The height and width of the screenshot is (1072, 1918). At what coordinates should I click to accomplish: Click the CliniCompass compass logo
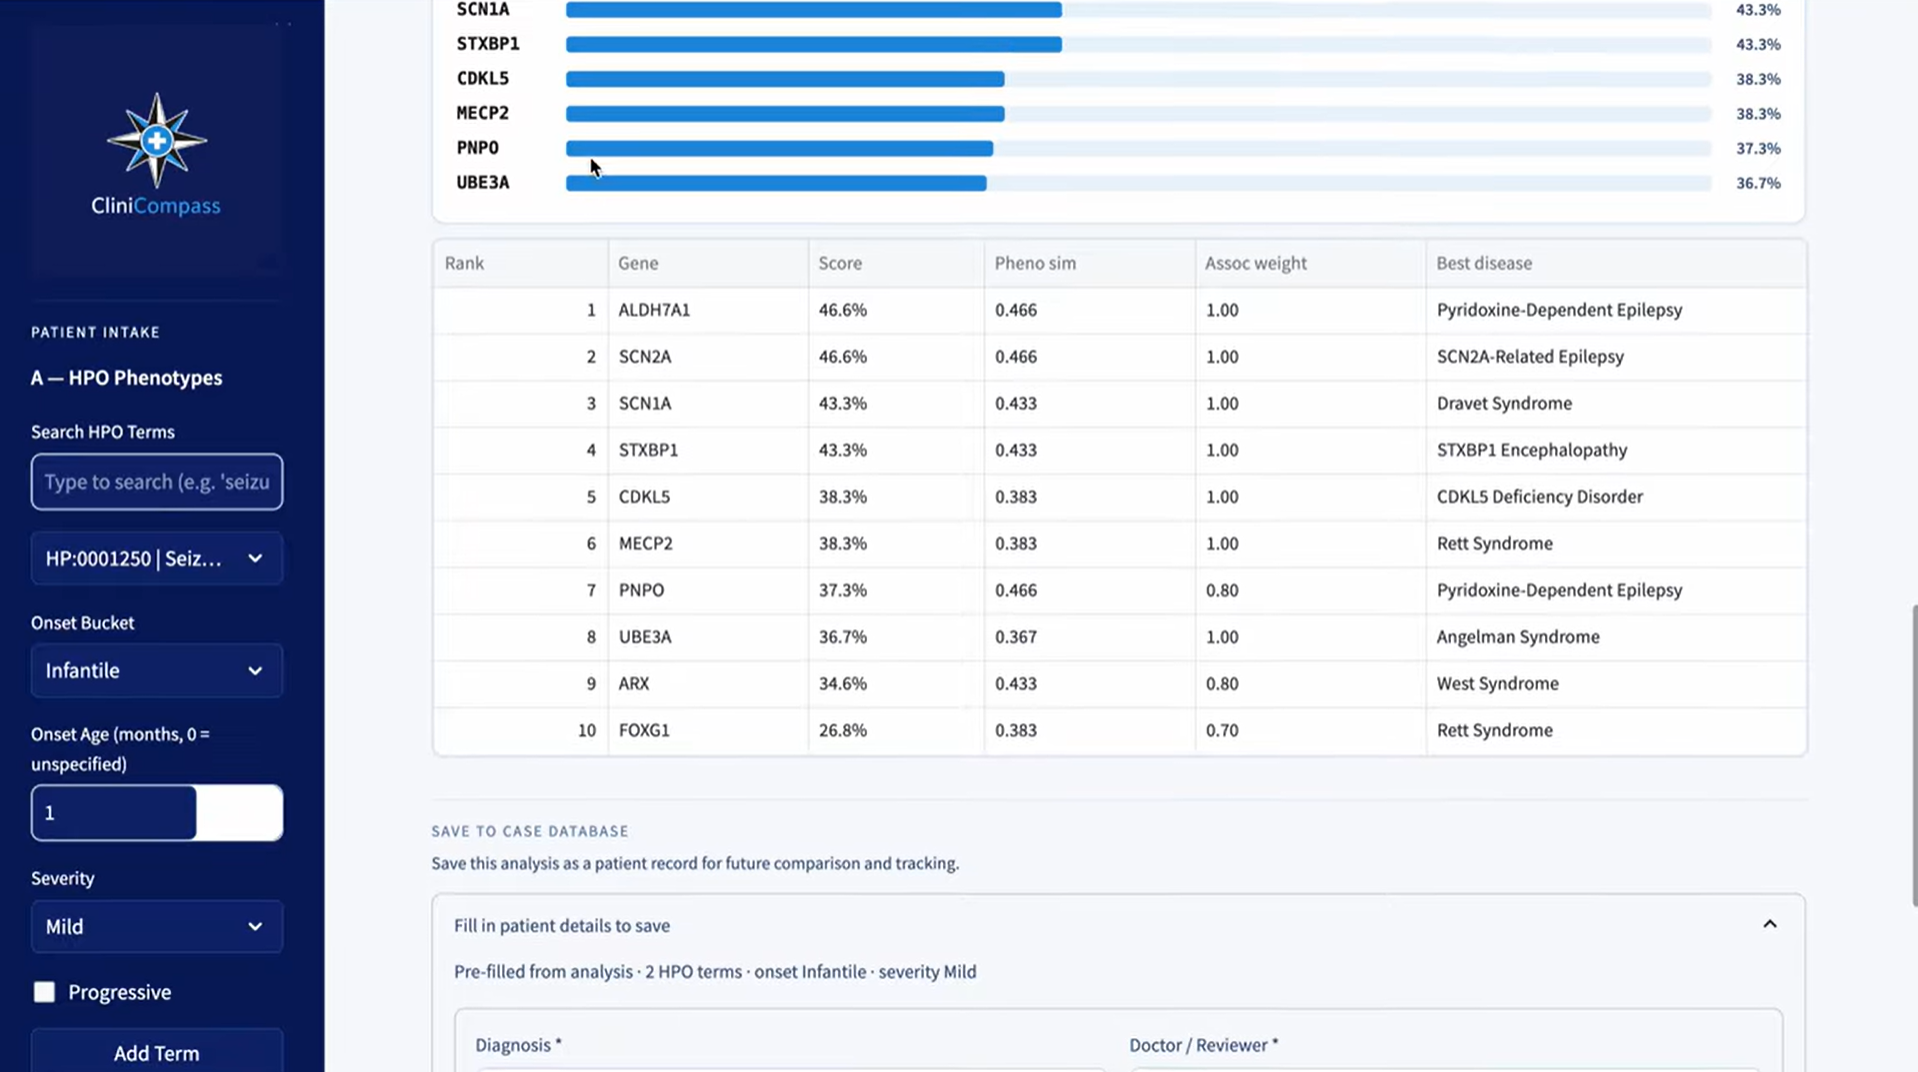coord(156,141)
